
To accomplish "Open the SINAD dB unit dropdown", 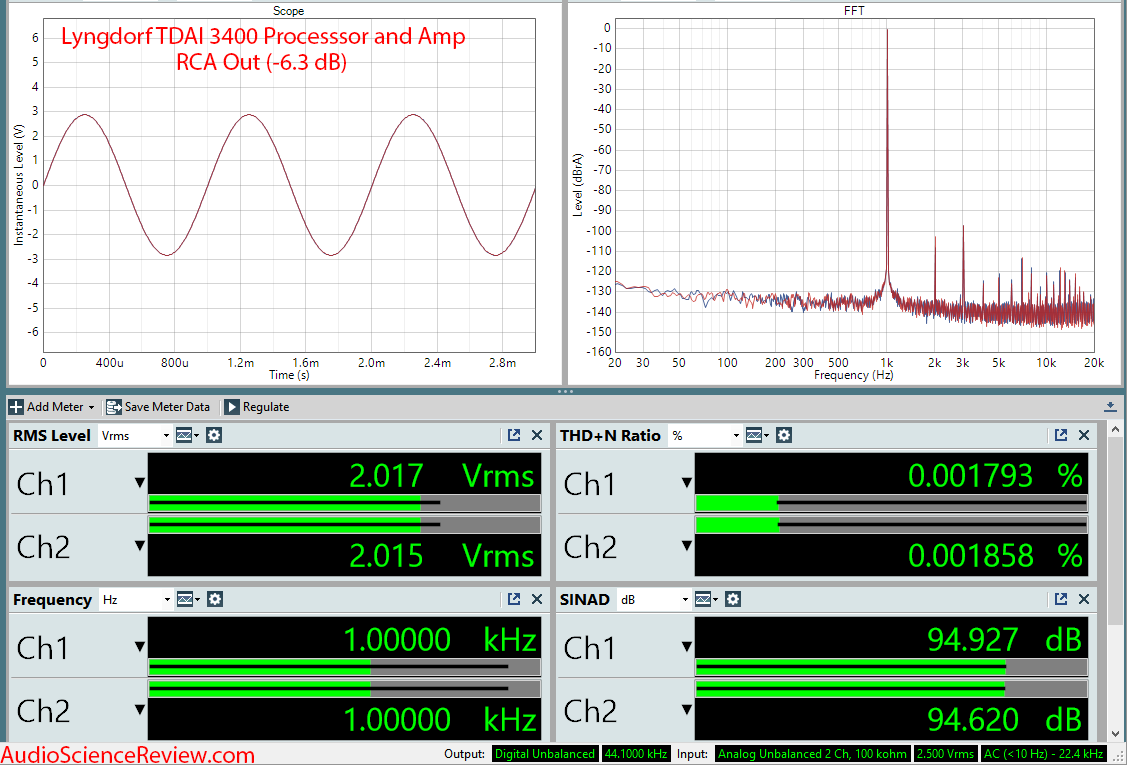I will 653,600.
